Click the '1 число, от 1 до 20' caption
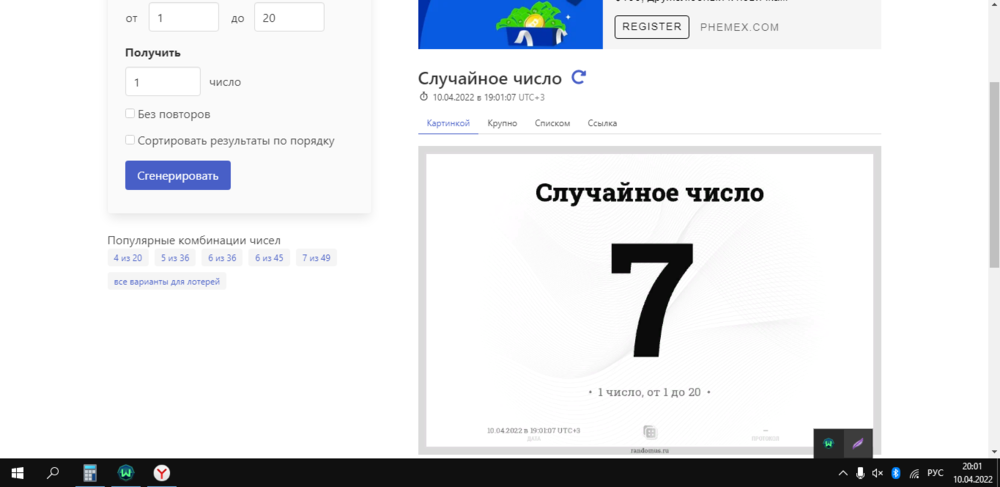 tap(649, 392)
